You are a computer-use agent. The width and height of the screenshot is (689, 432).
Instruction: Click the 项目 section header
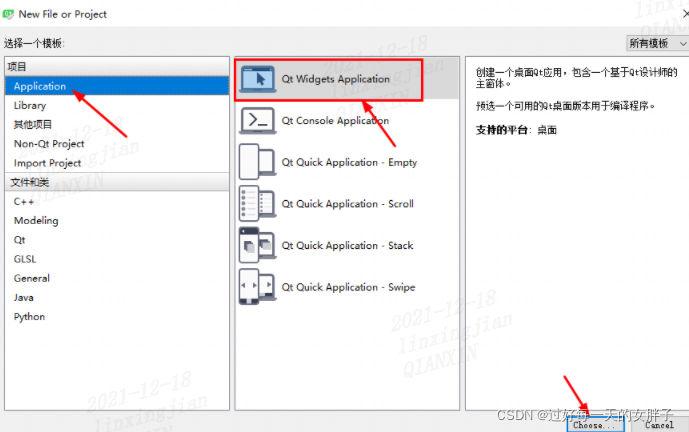(117, 66)
